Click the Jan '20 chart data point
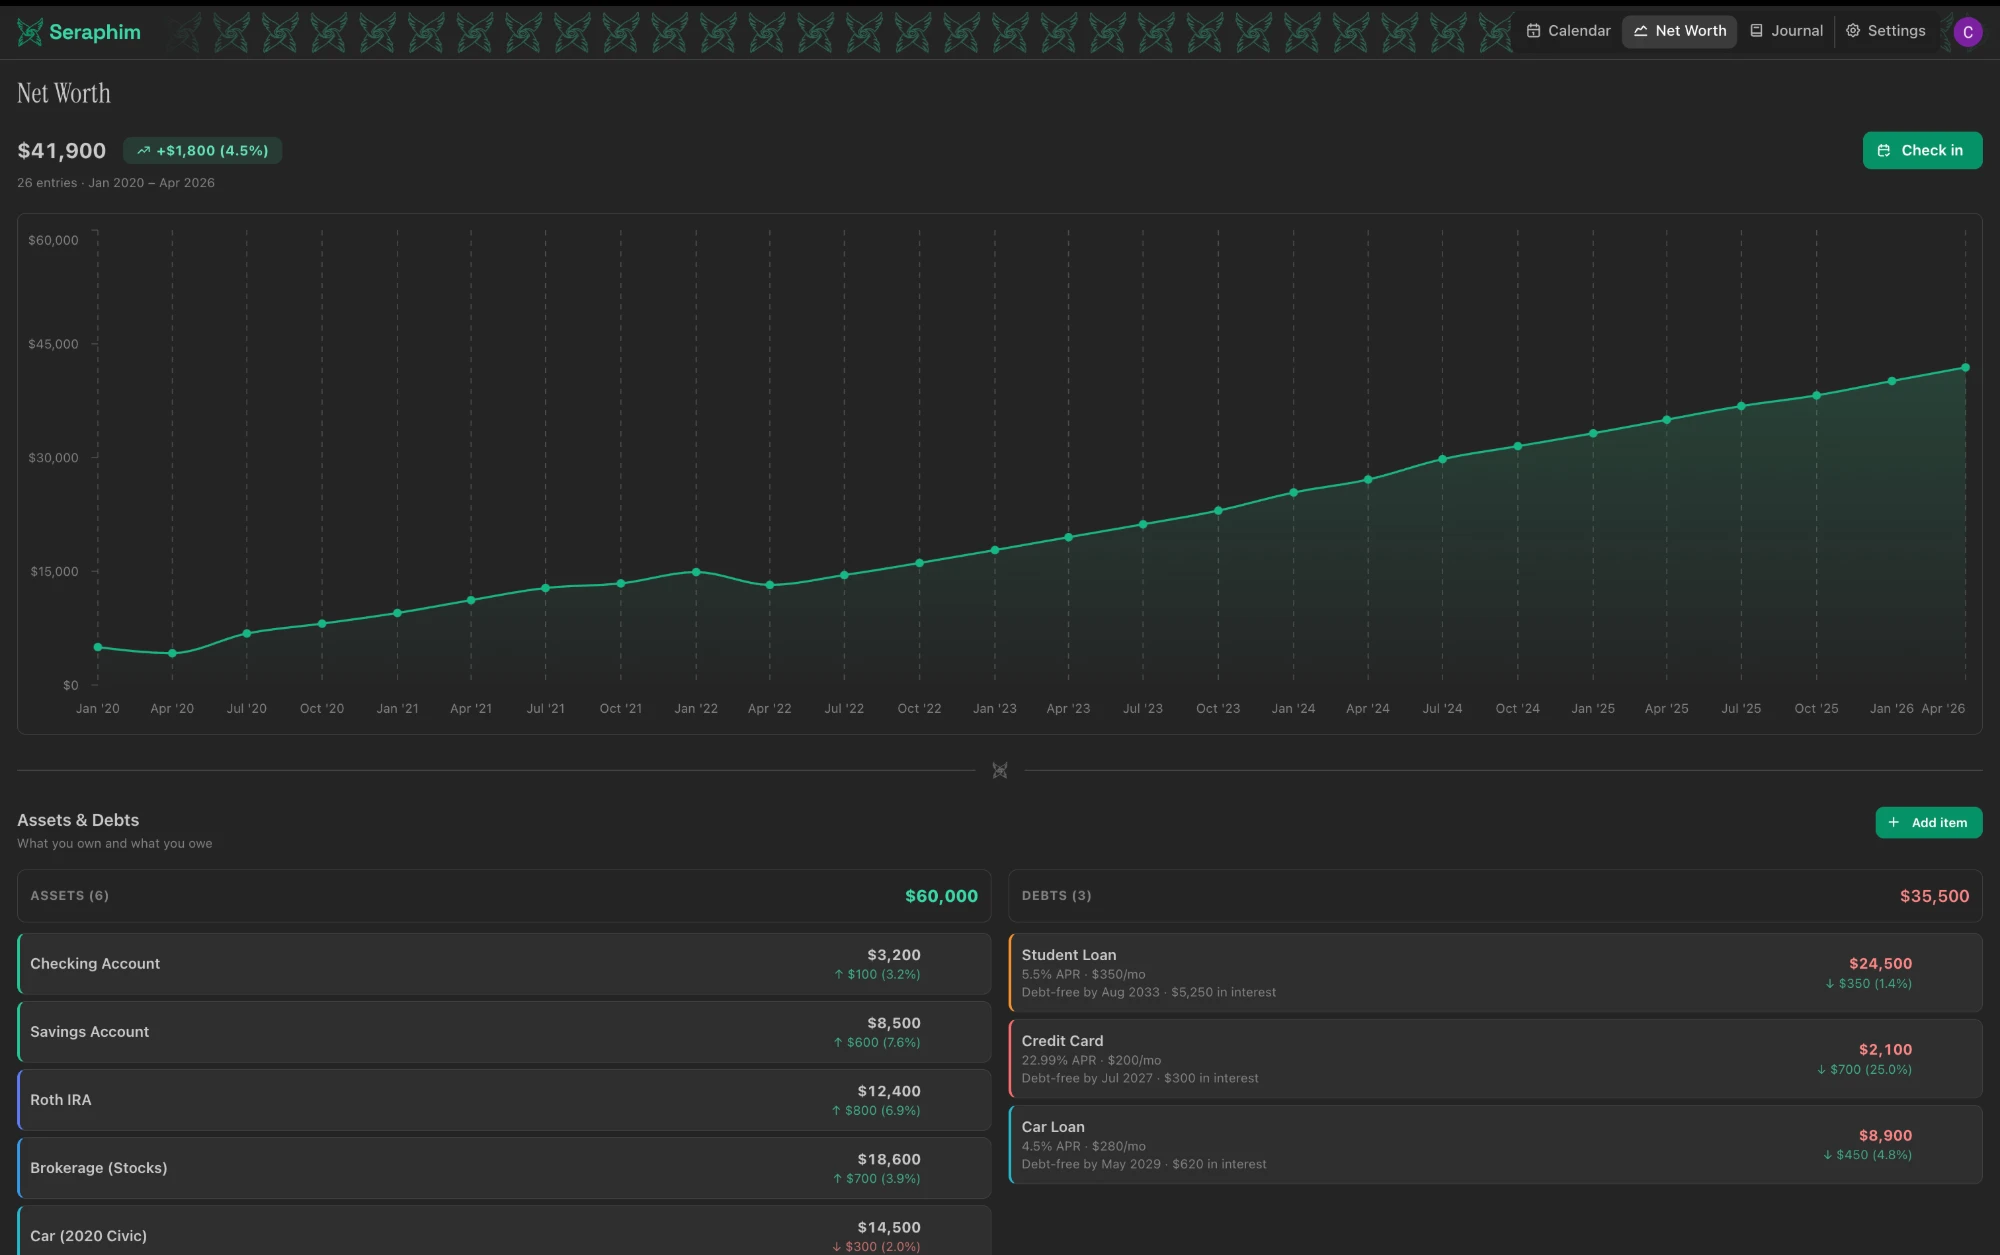The image size is (2000, 1255). 98,647
